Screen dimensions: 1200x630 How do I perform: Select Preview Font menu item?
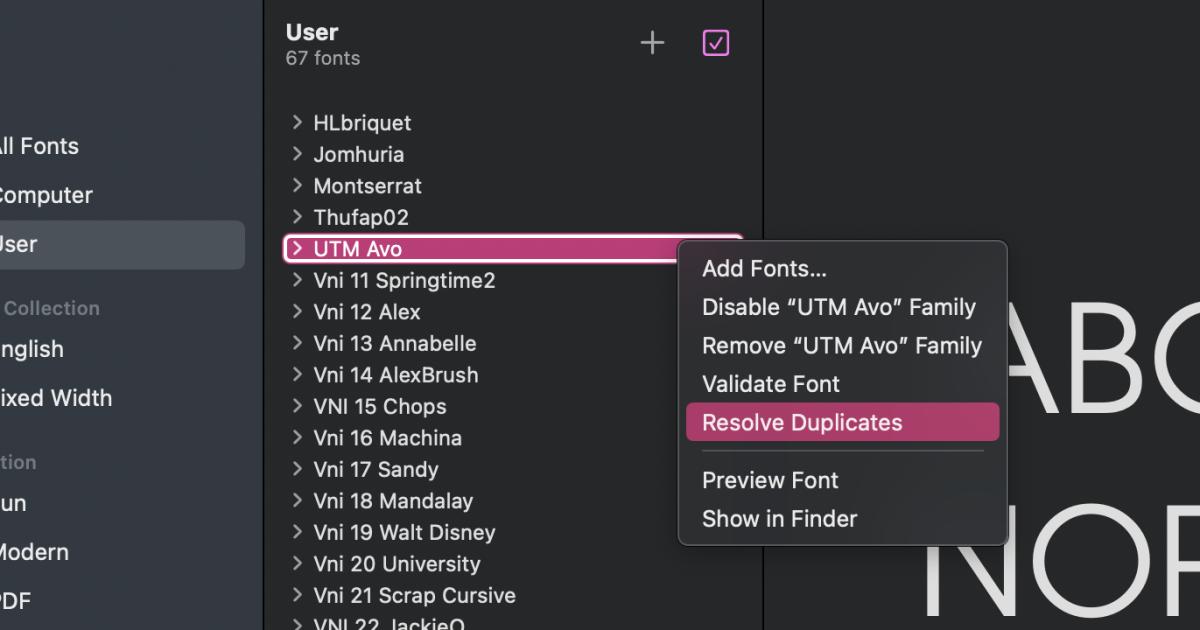pyautogui.click(x=770, y=480)
